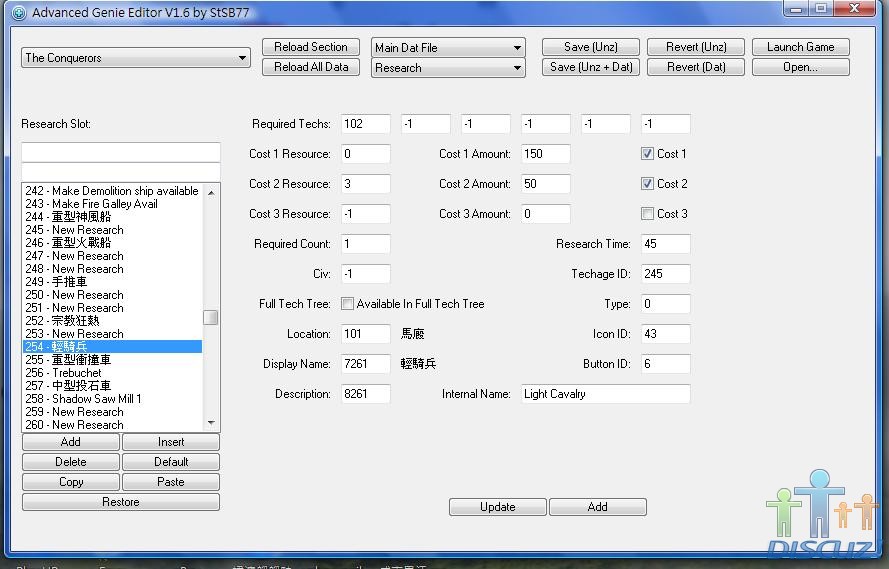Choose 243 - Make Fire Galley Avail

pos(104,204)
